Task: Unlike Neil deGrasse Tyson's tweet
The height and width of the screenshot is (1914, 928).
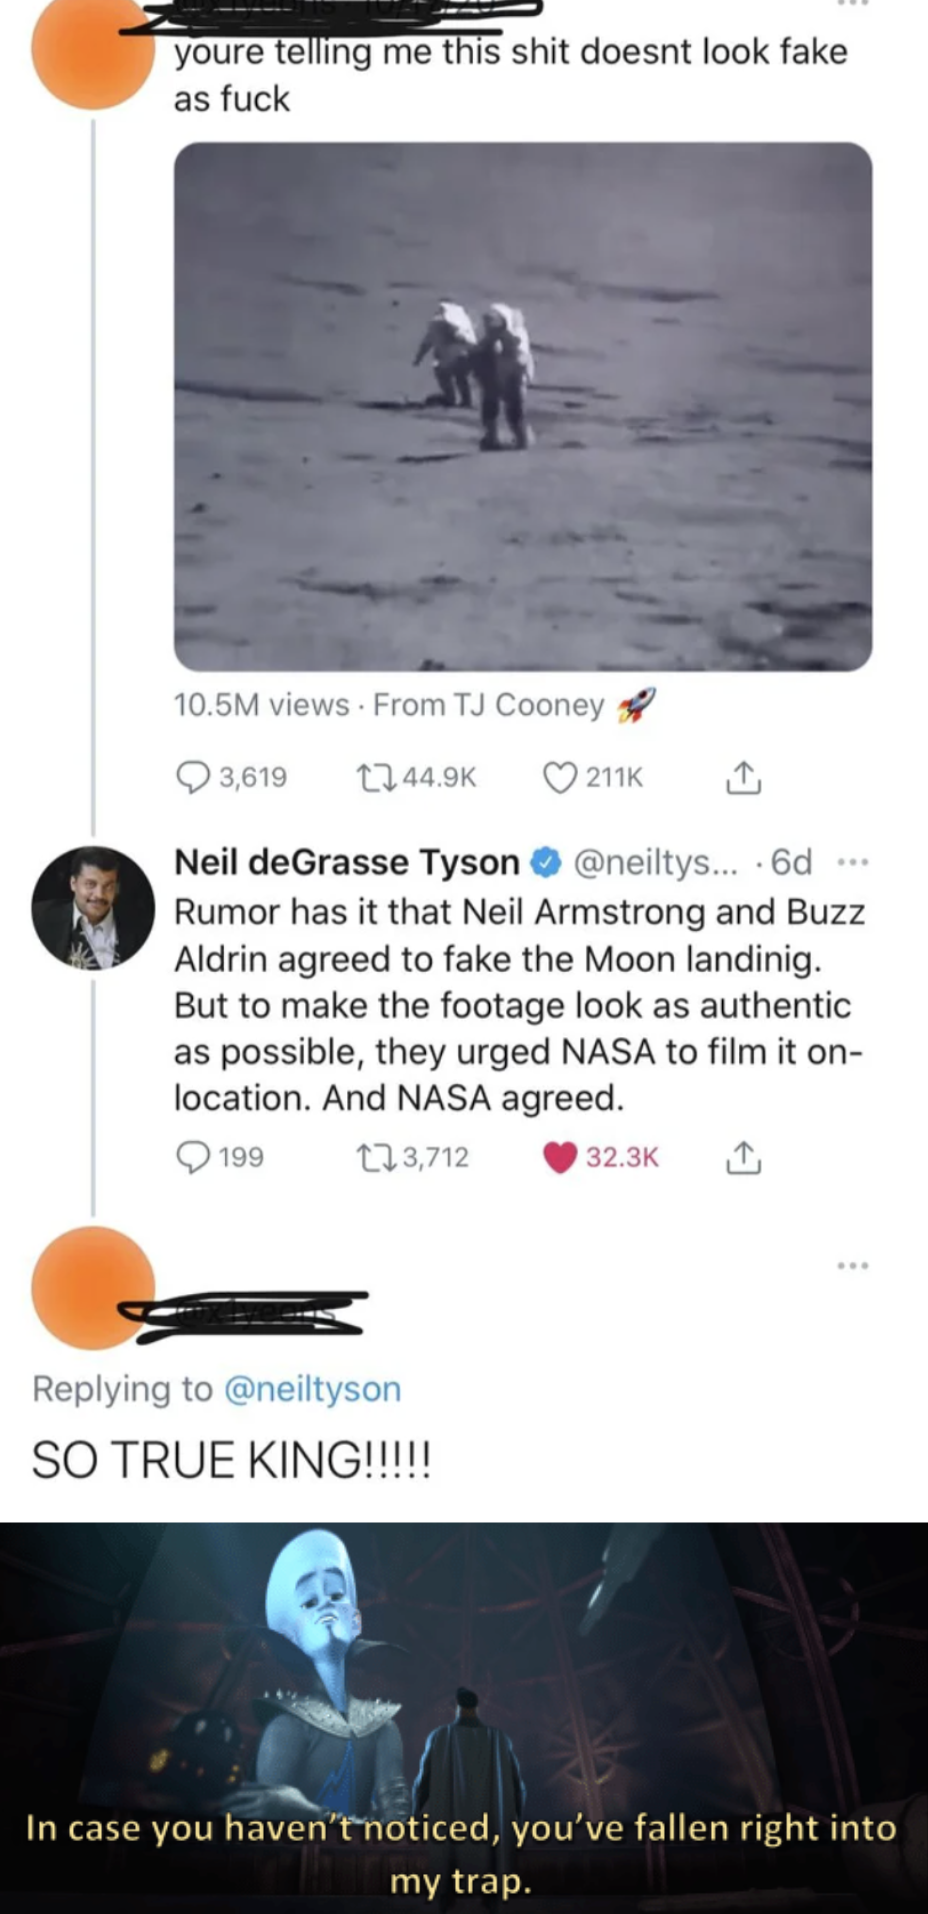Action: point(561,1157)
